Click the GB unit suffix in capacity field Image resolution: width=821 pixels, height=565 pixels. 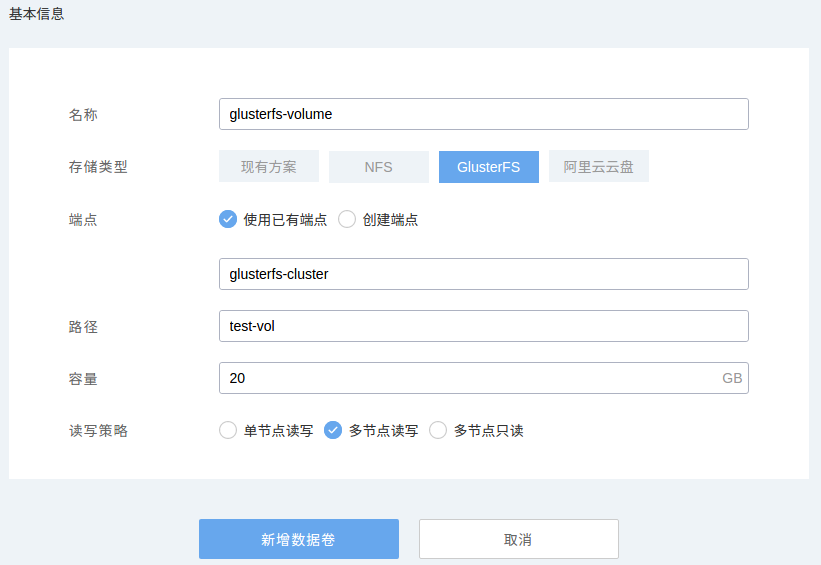click(x=732, y=378)
